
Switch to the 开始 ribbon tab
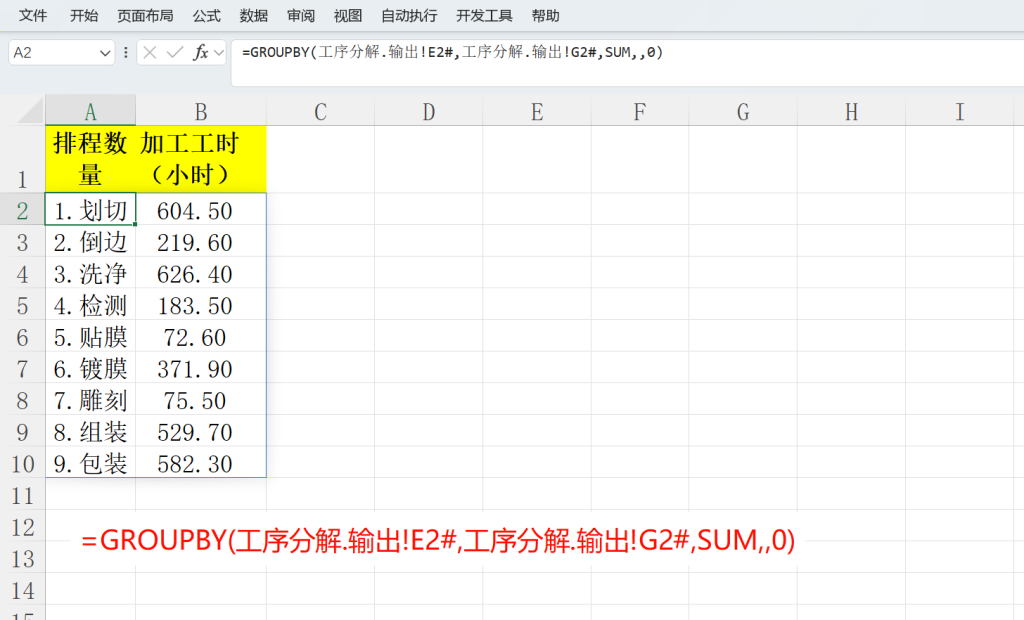coord(84,16)
